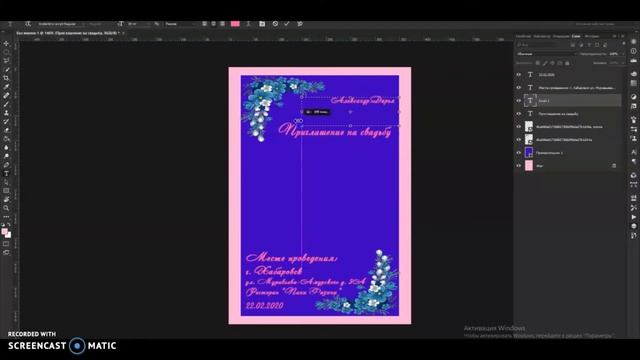Click the foreground color swatch
This screenshot has height=360, width=640.
[x=4, y=232]
